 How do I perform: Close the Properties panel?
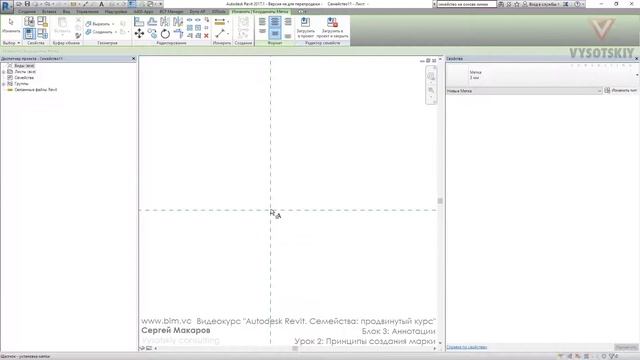636,59
